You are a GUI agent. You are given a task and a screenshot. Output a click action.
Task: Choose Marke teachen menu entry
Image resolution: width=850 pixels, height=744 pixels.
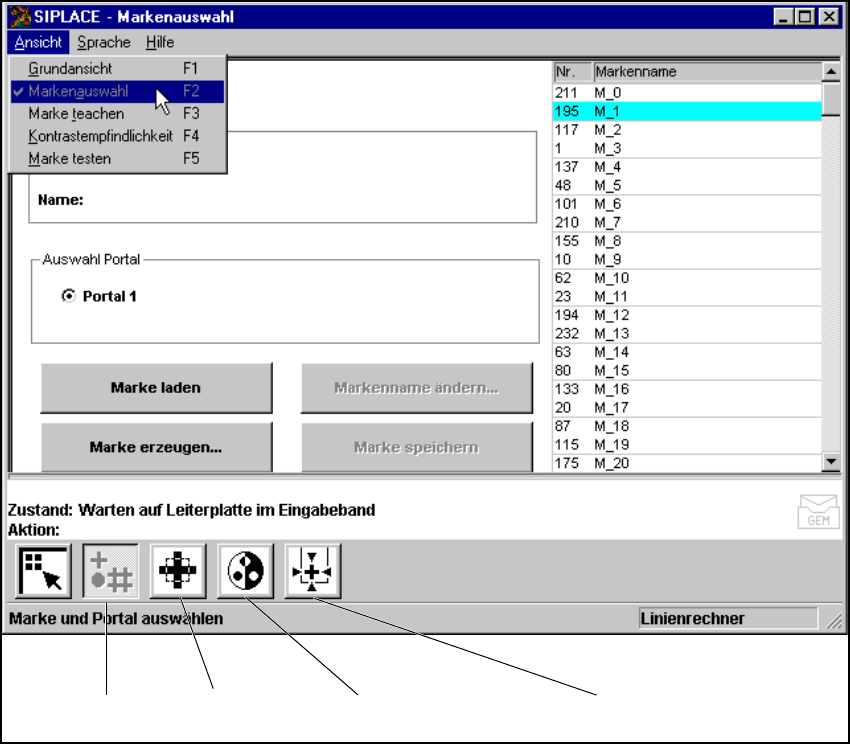pos(117,114)
